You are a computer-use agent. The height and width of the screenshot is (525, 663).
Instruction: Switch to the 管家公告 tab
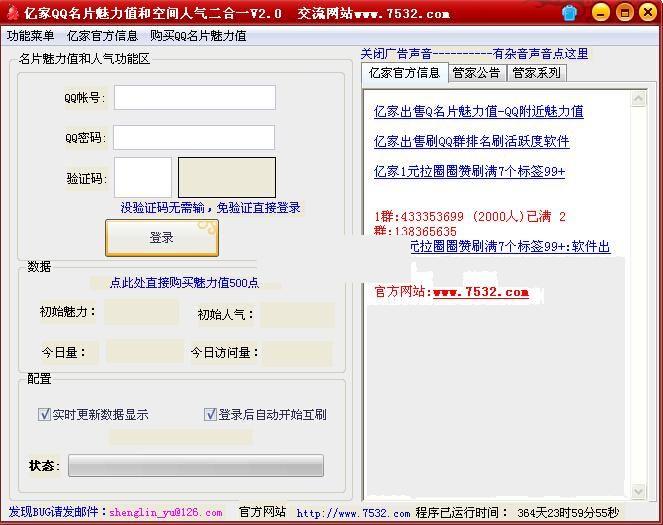point(477,73)
